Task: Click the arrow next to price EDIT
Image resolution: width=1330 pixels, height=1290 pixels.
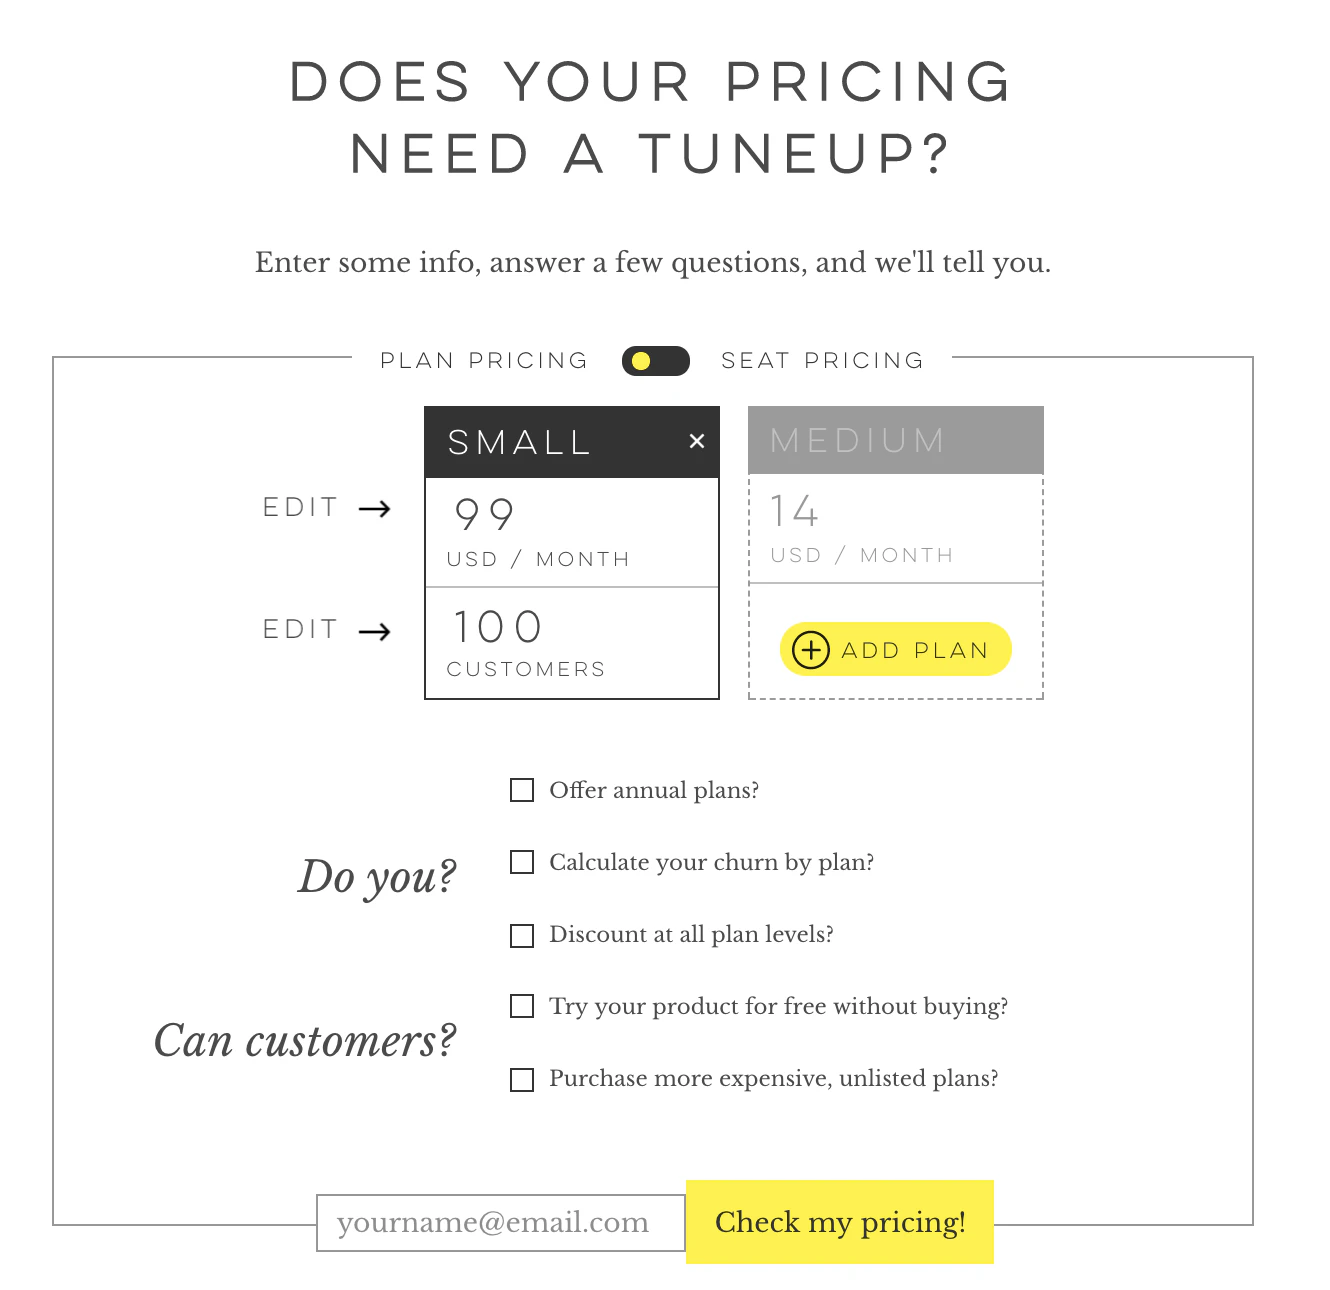Action: 375,509
